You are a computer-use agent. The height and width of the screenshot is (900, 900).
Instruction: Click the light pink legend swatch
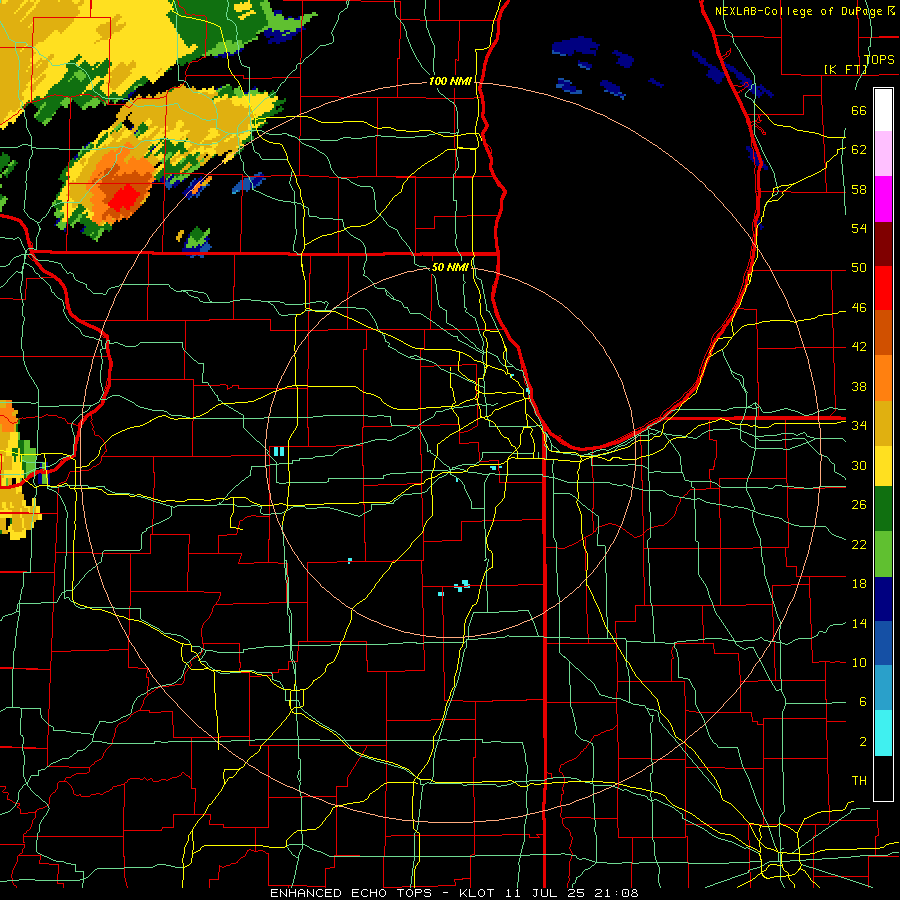[883, 154]
